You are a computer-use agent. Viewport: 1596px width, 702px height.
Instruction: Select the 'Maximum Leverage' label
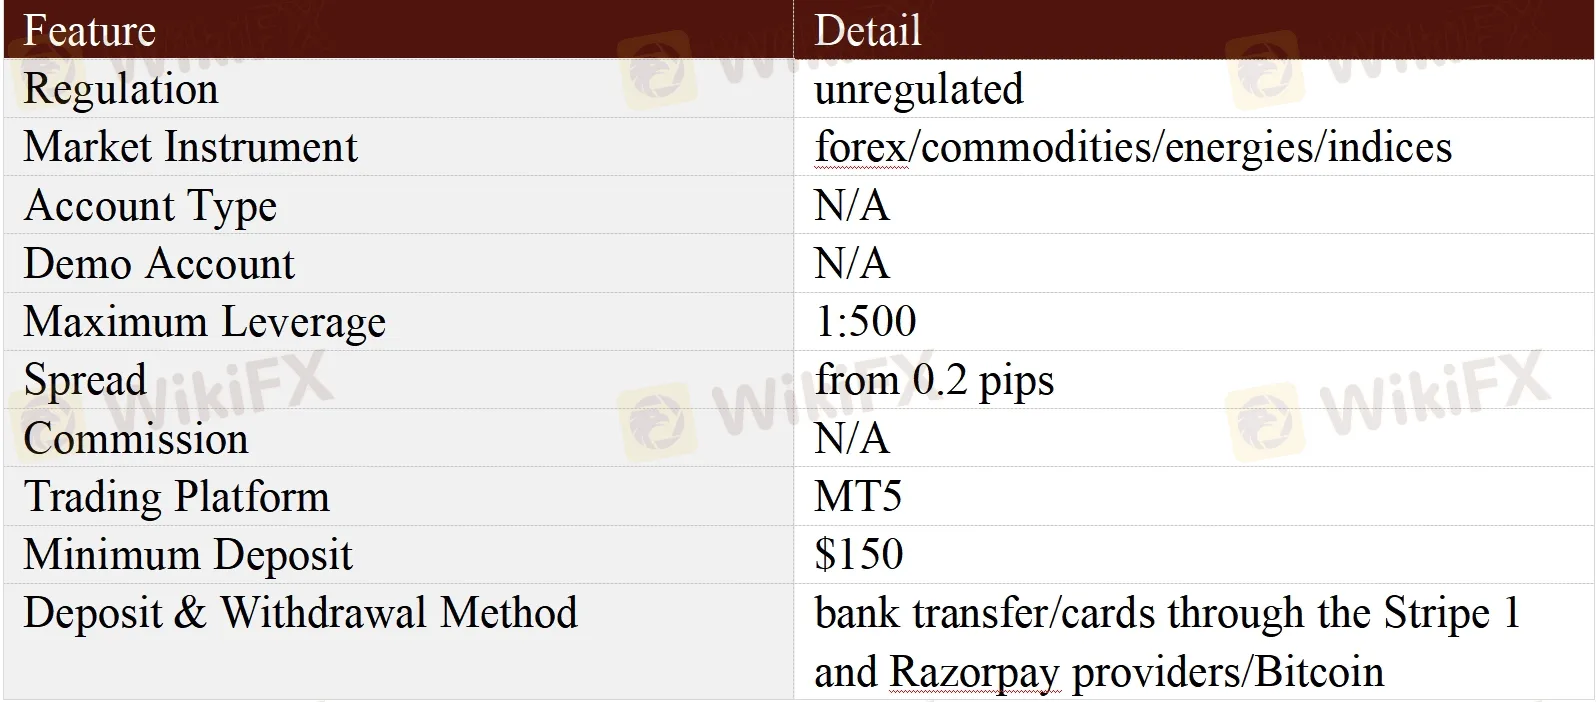204,322
